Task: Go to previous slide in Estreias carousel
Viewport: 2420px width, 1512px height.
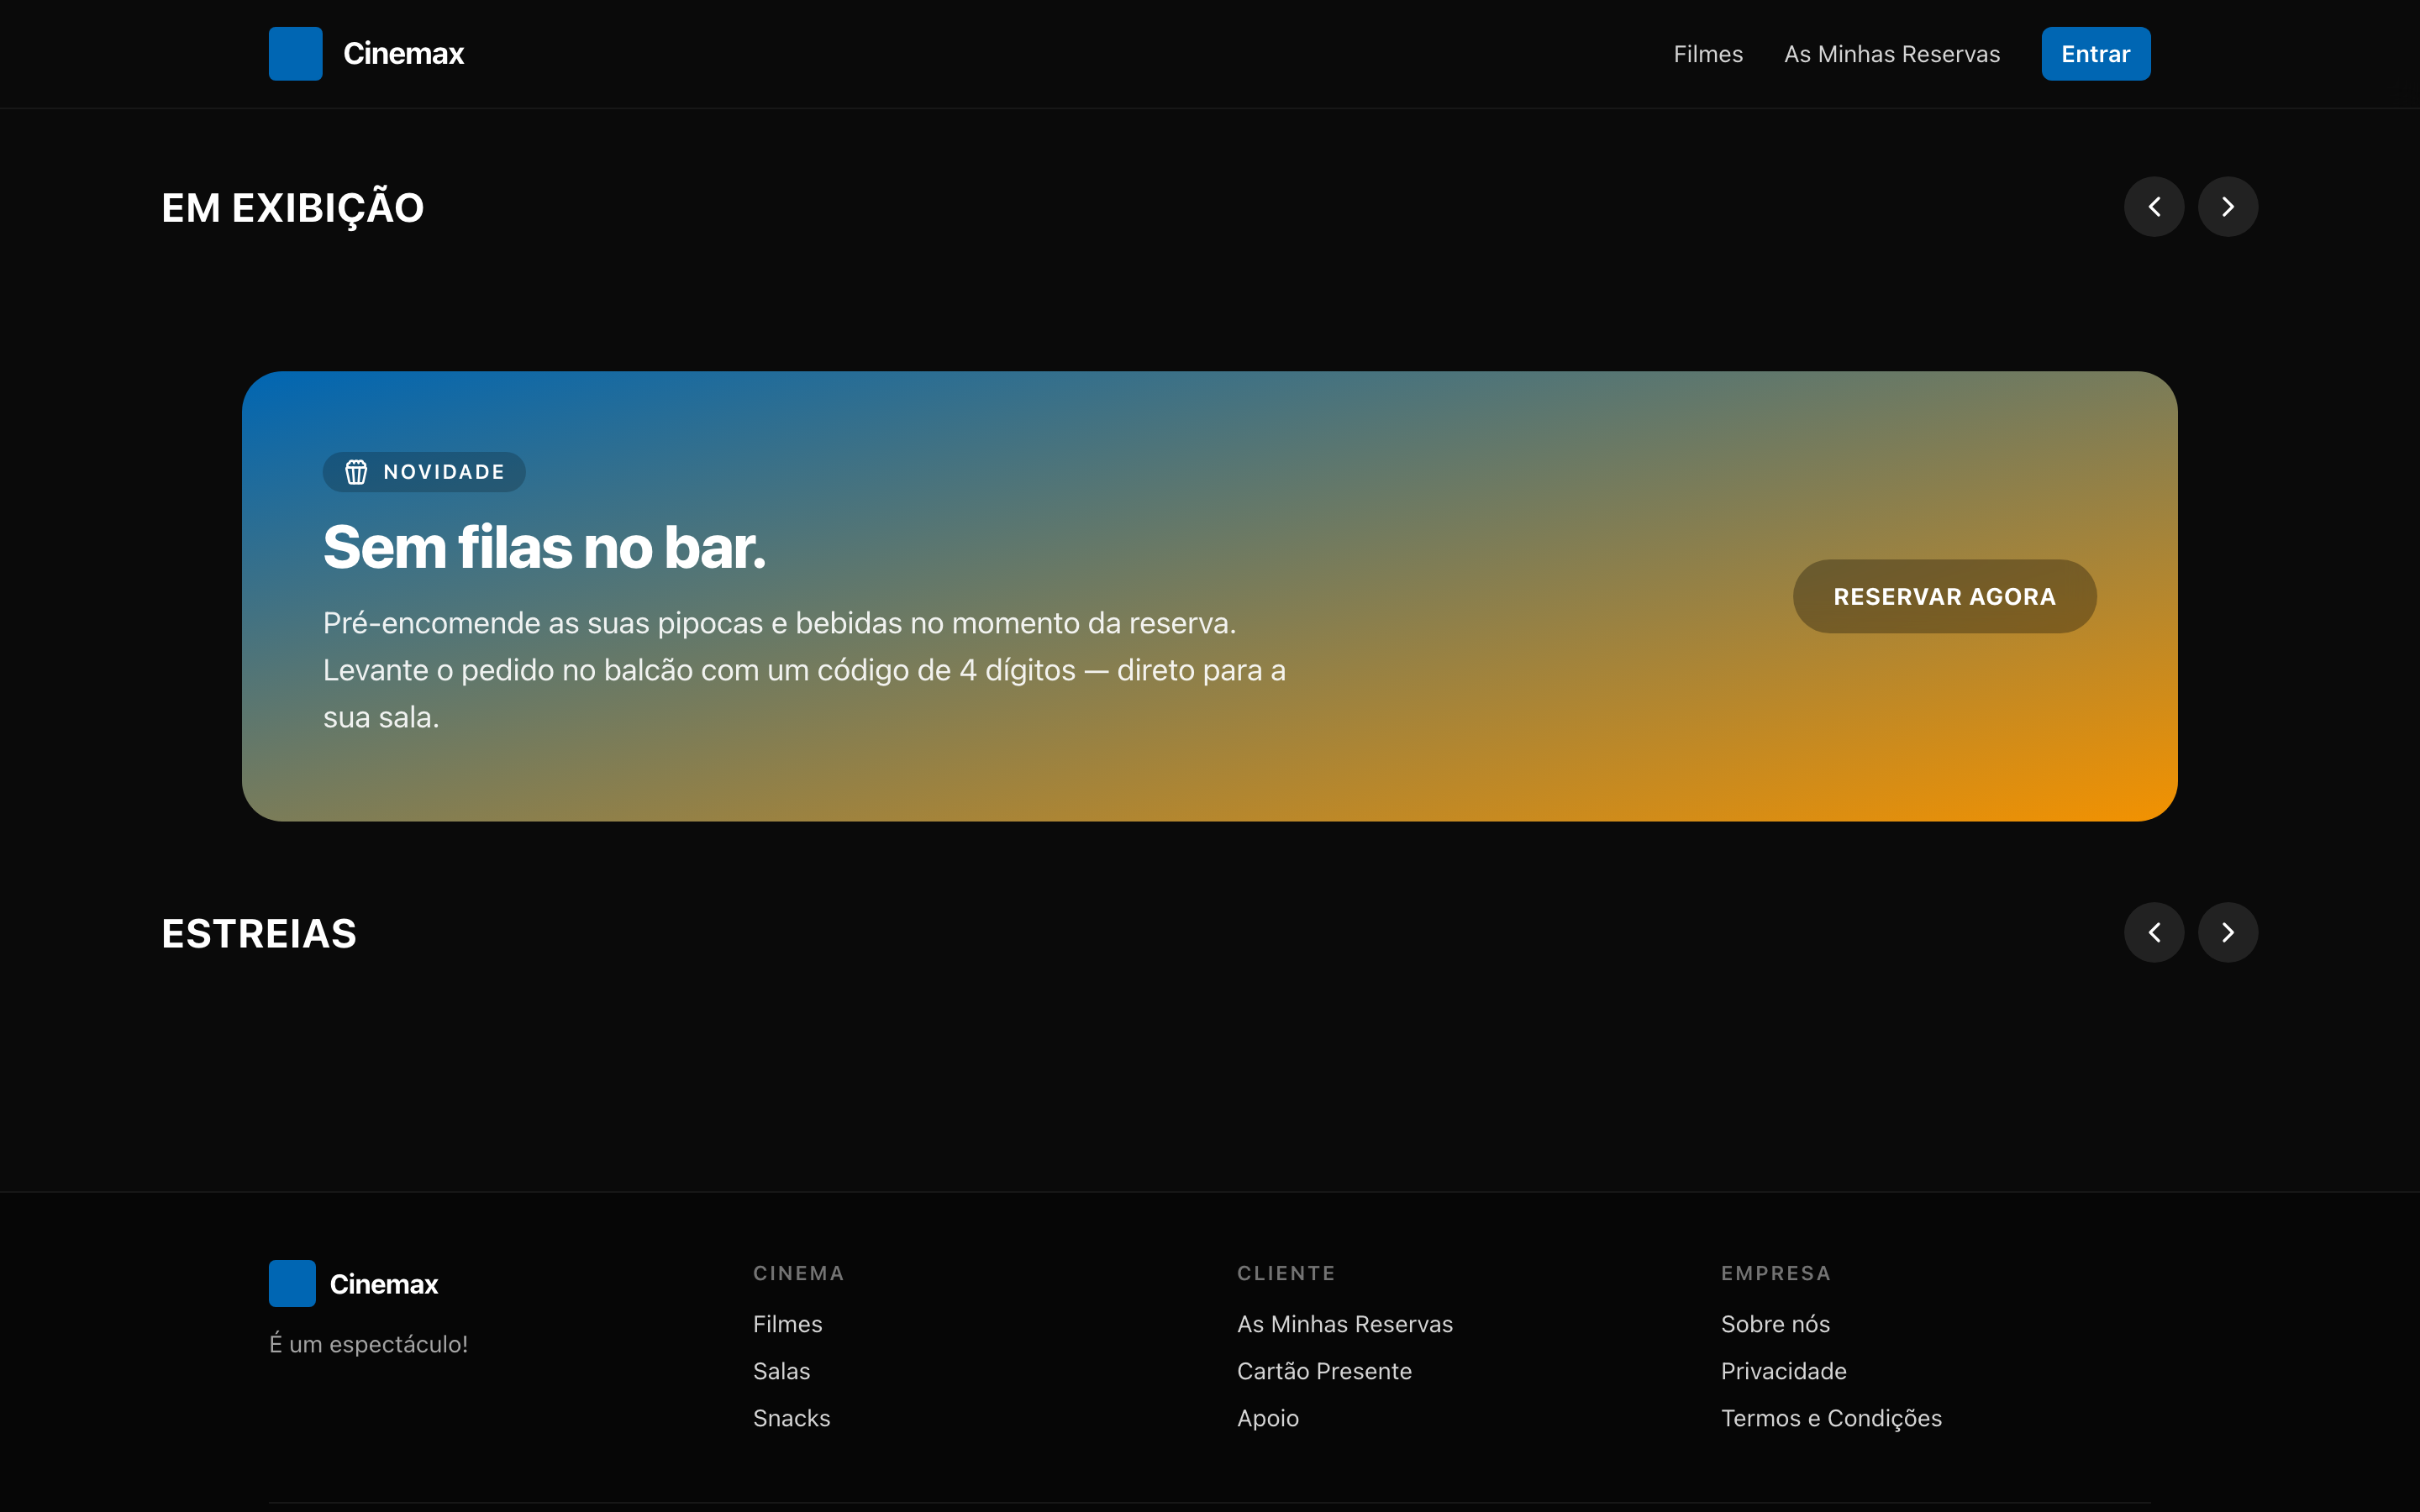Action: (2154, 933)
